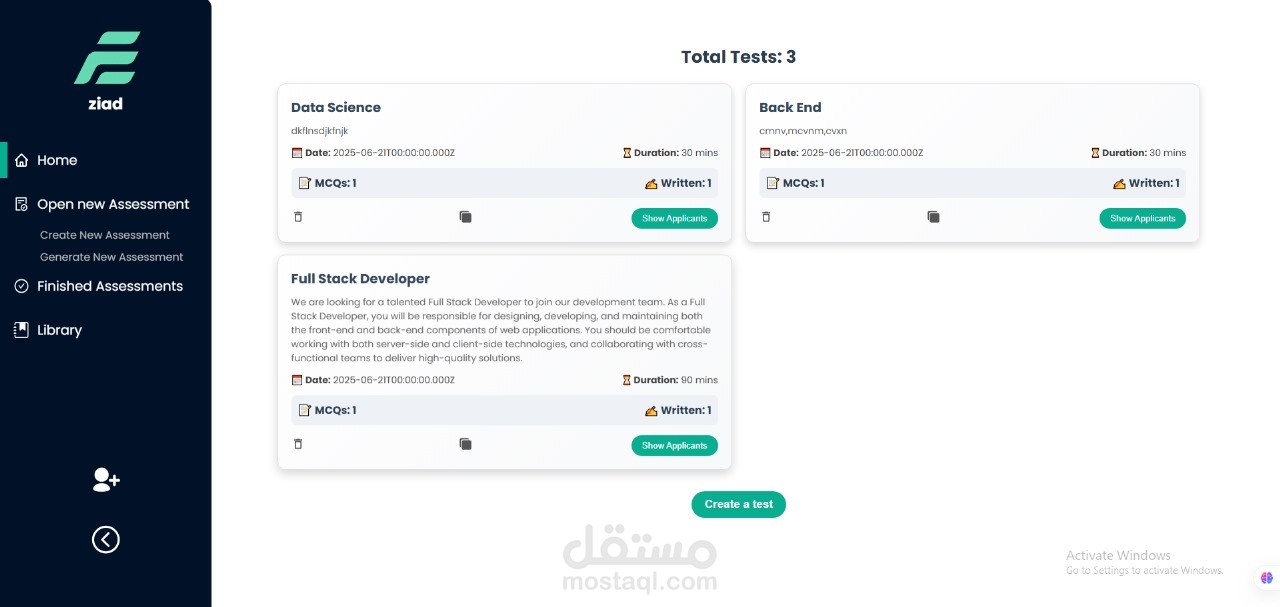Click the add user icon in sidebar

tap(106, 480)
